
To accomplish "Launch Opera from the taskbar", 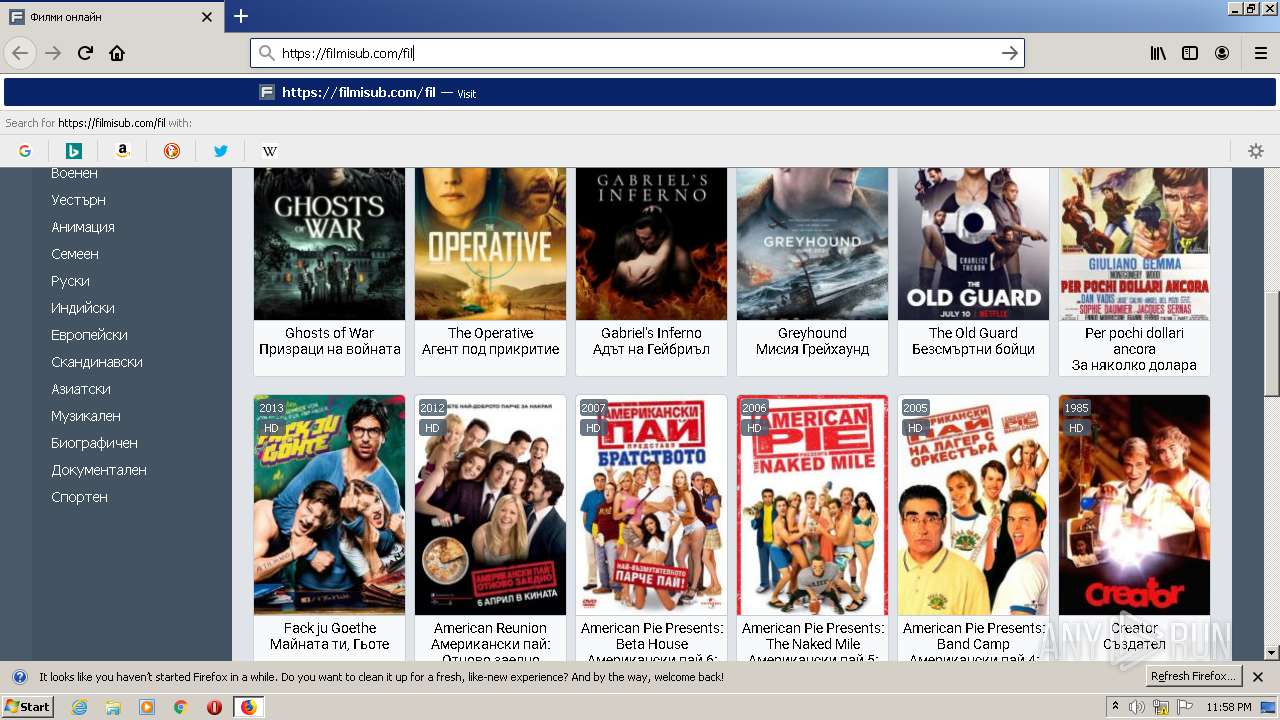I will [x=214, y=707].
